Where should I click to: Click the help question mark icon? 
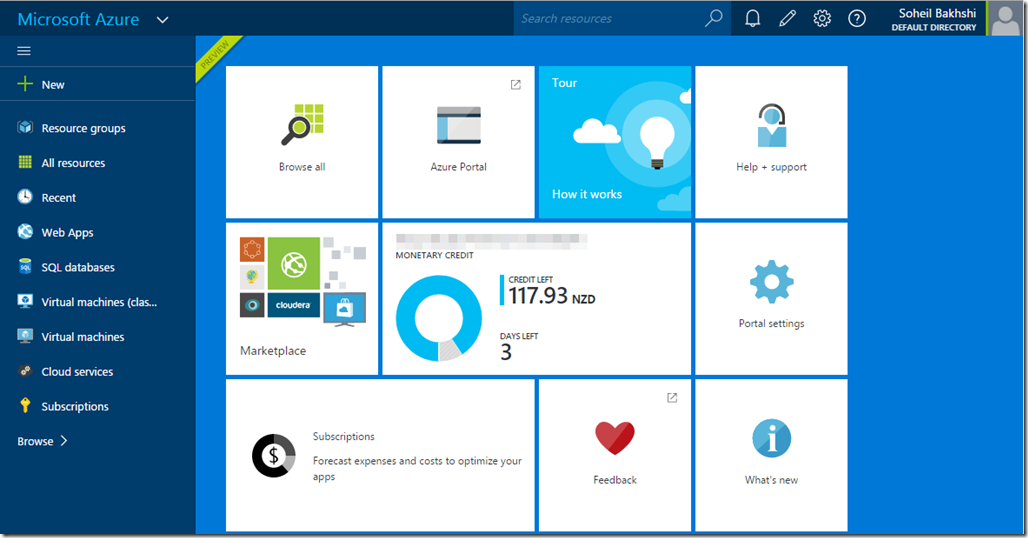coord(857,18)
